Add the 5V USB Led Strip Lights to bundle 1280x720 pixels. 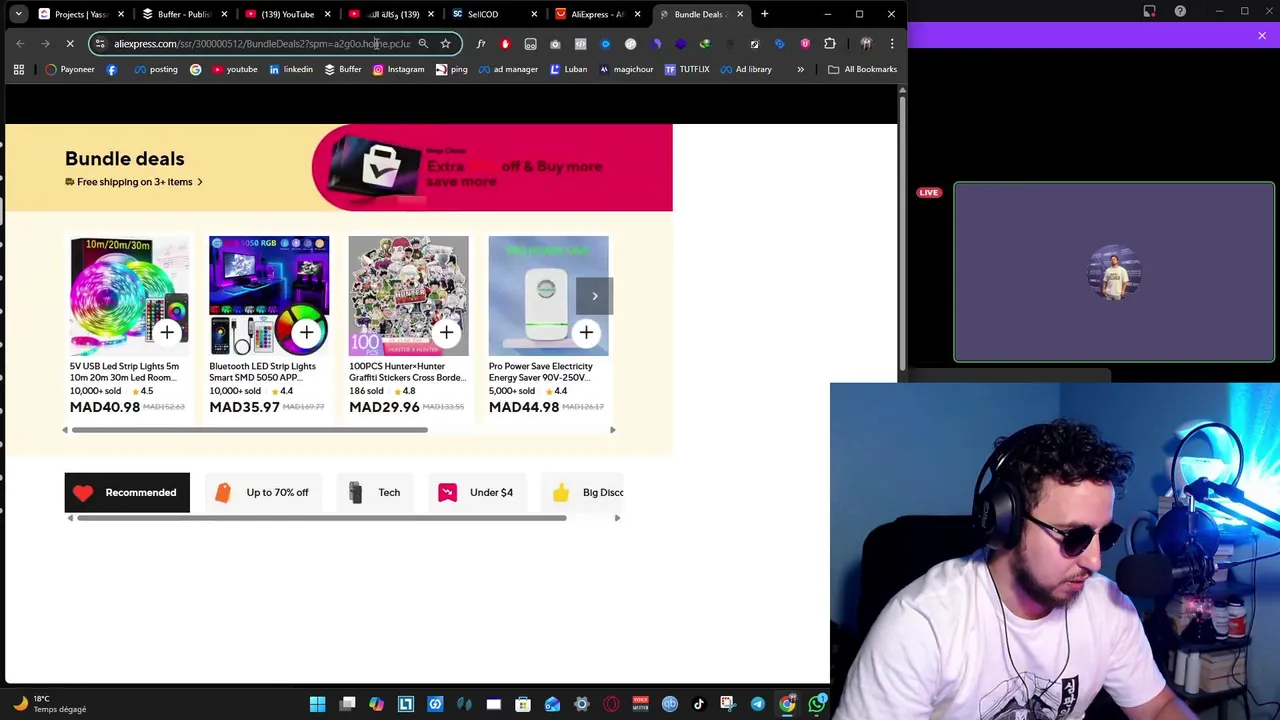[x=167, y=332]
